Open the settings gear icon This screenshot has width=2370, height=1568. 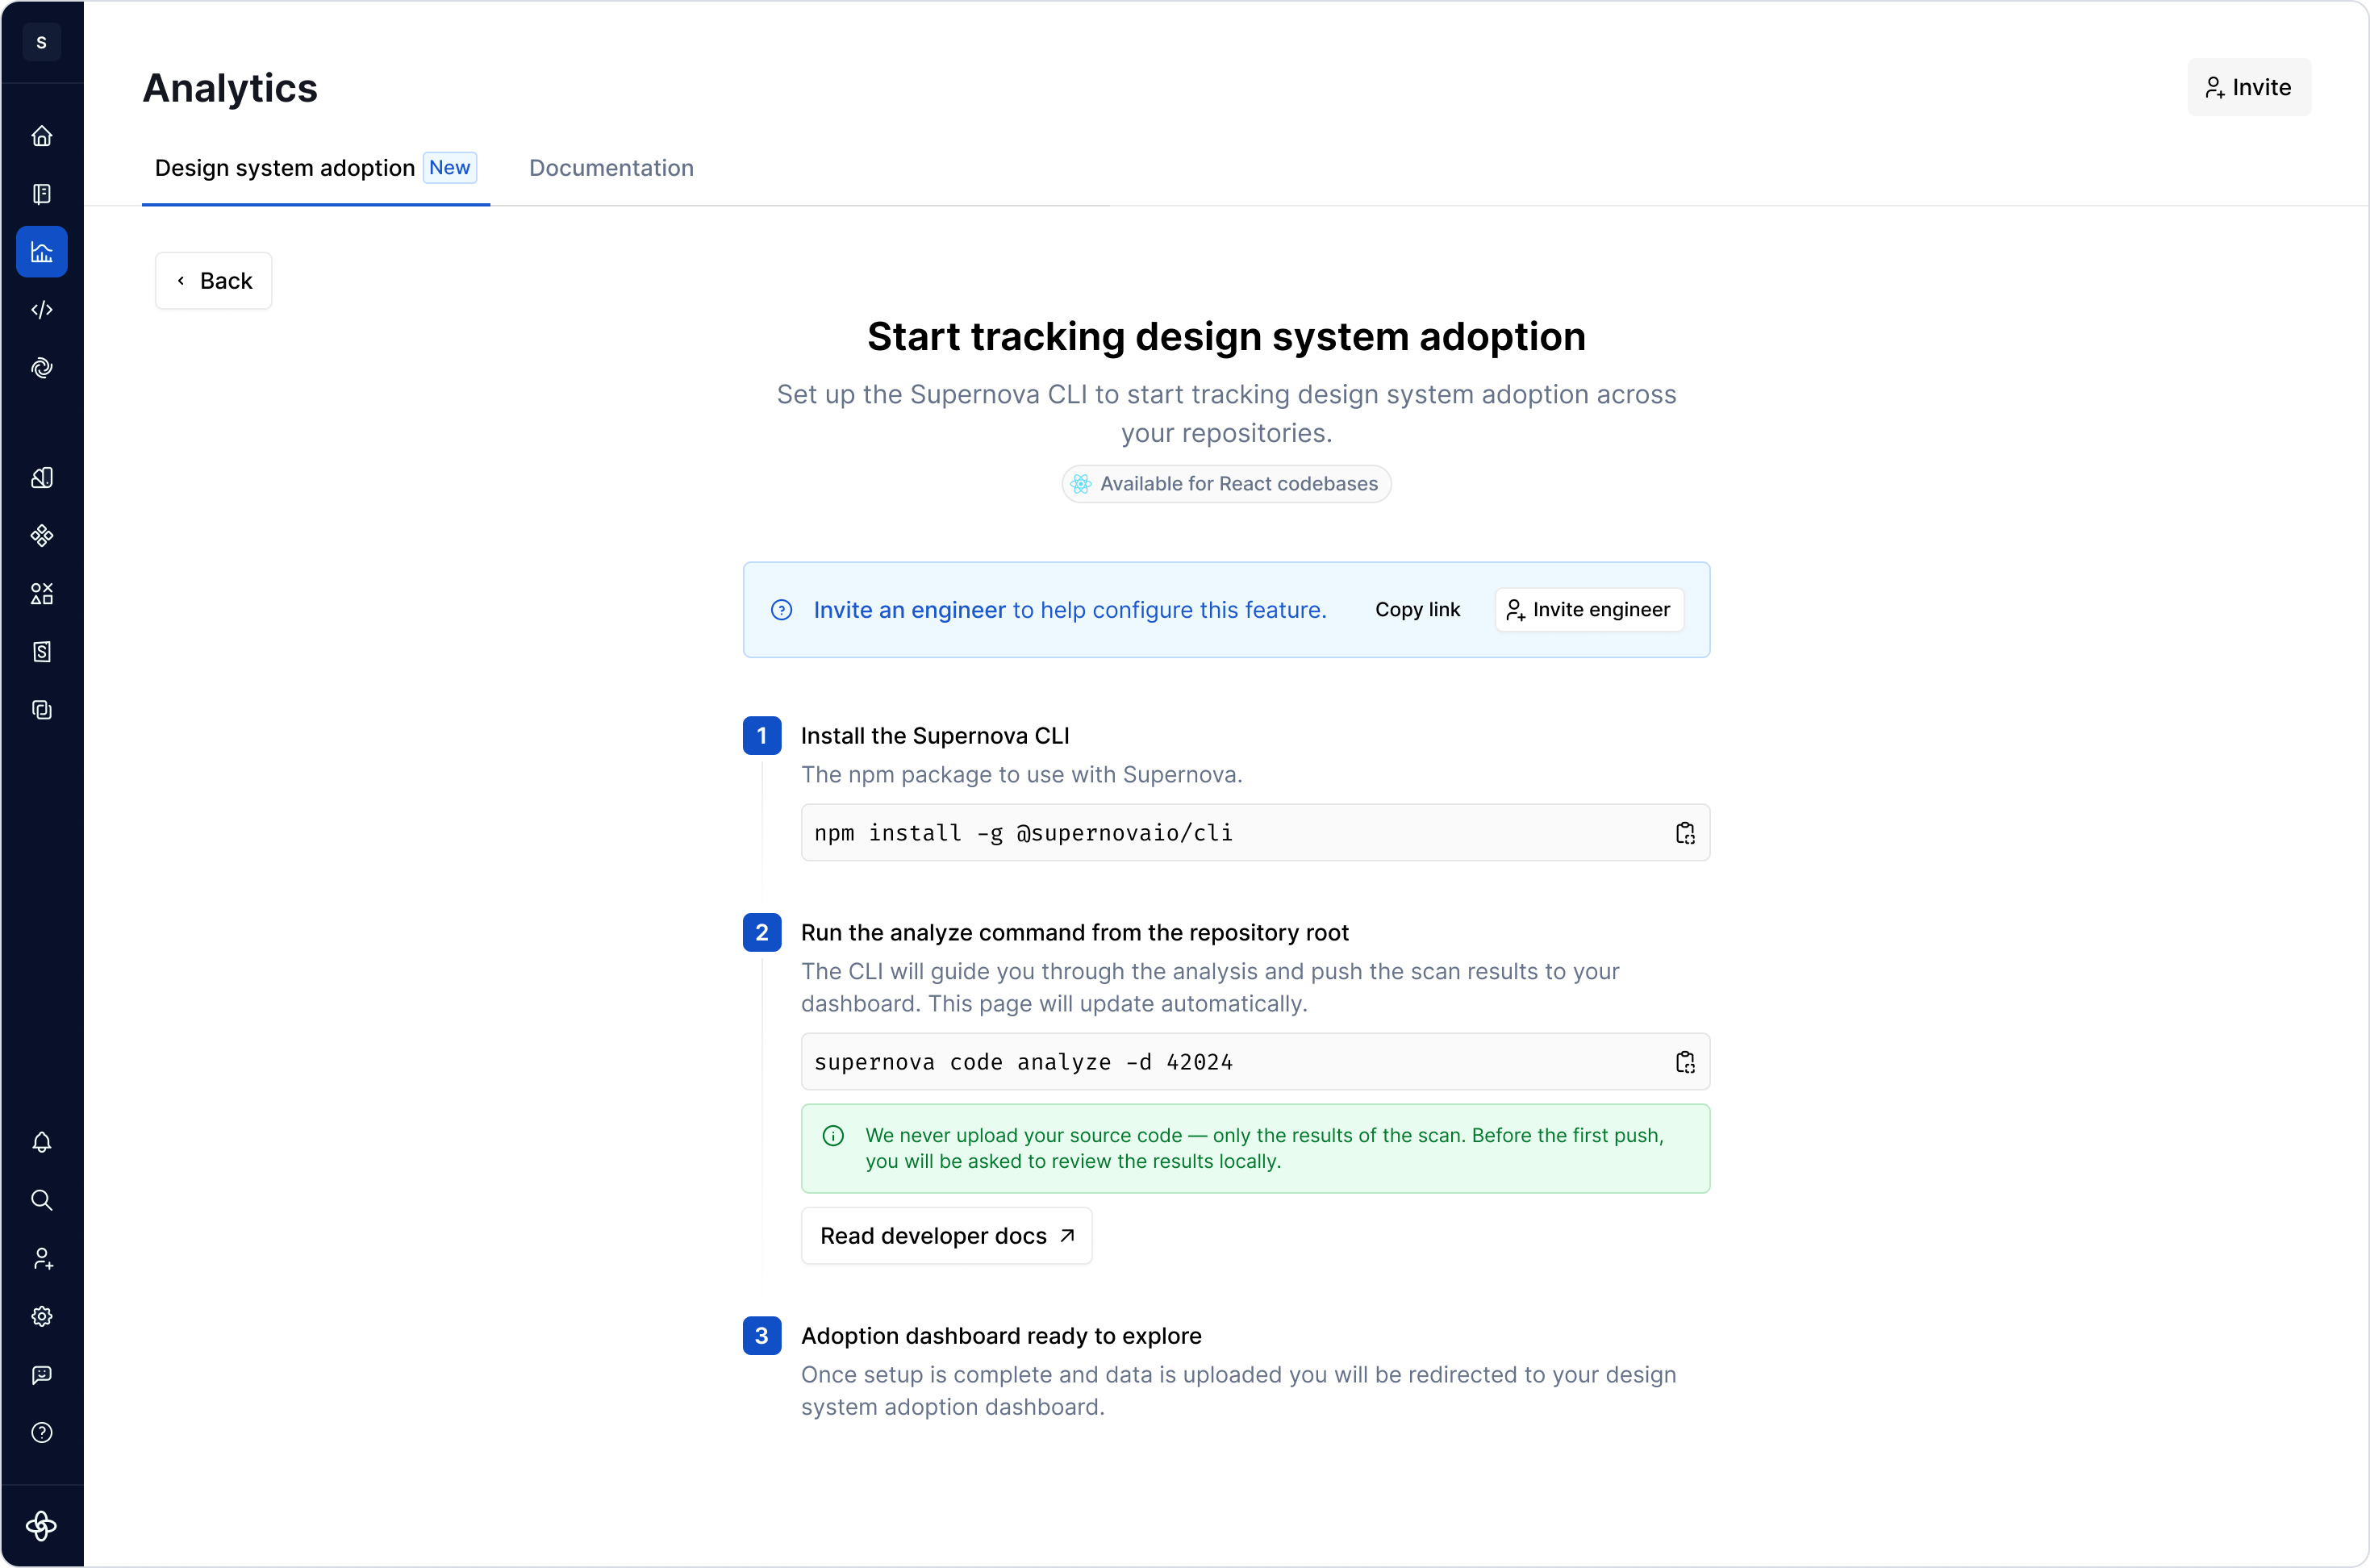(41, 1316)
